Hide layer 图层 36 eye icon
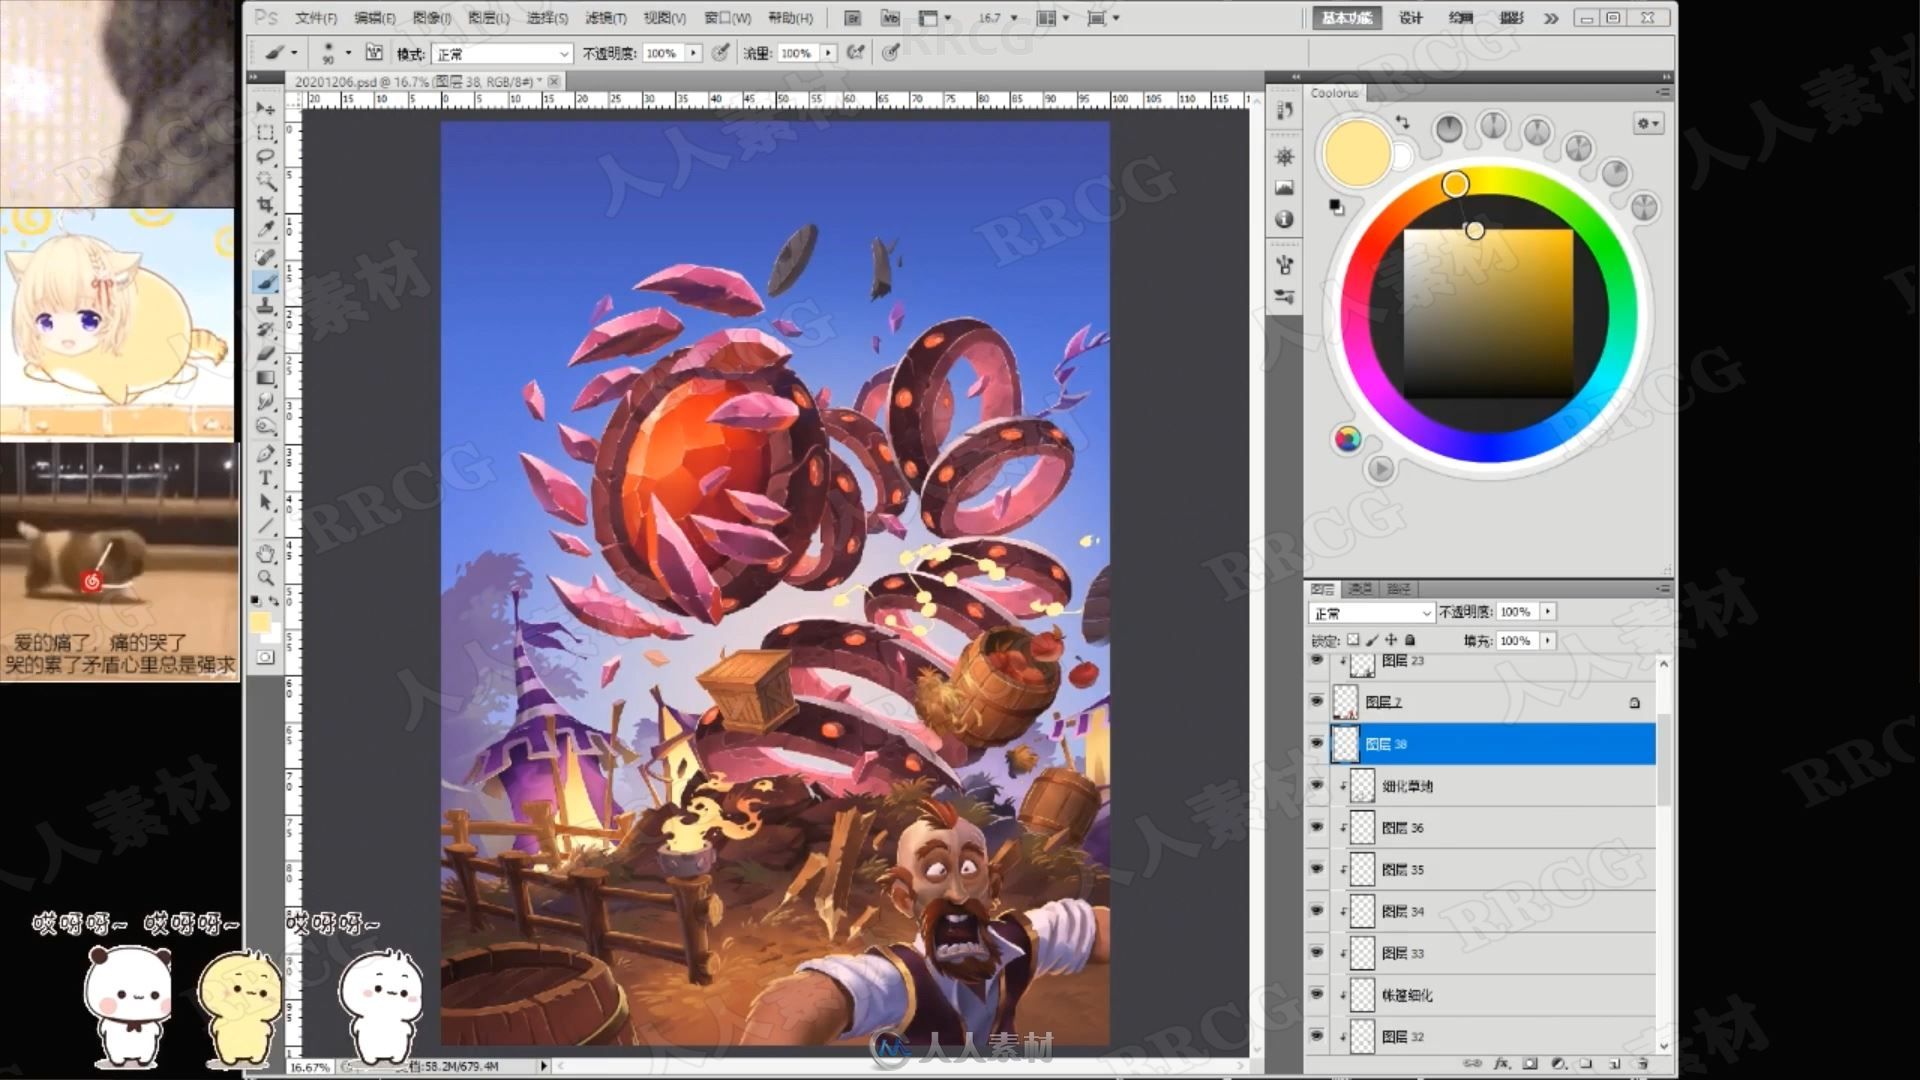 pyautogui.click(x=1316, y=827)
